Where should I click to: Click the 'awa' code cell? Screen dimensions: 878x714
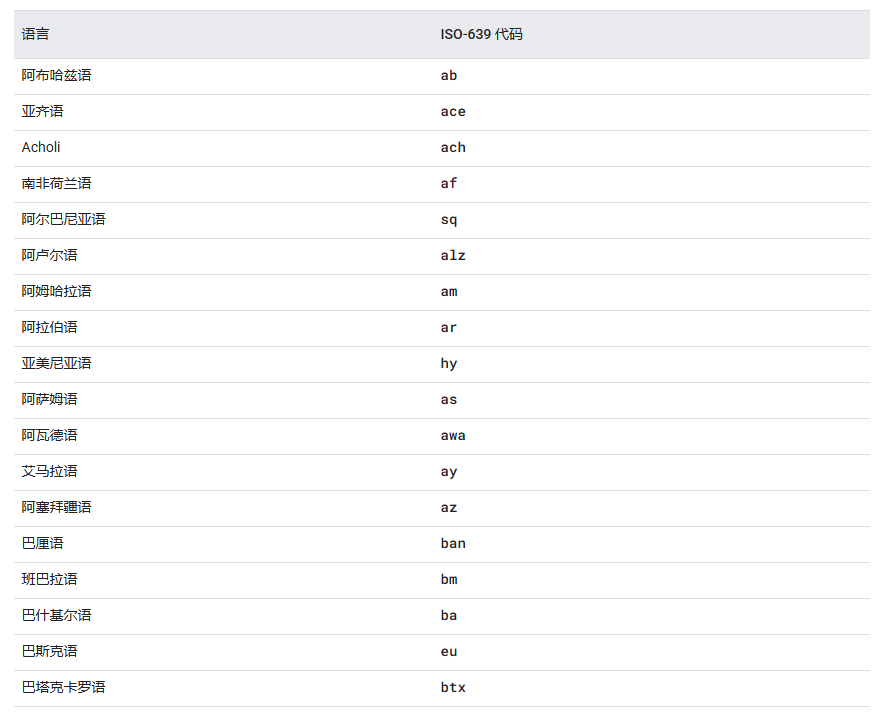pyautogui.click(x=453, y=435)
